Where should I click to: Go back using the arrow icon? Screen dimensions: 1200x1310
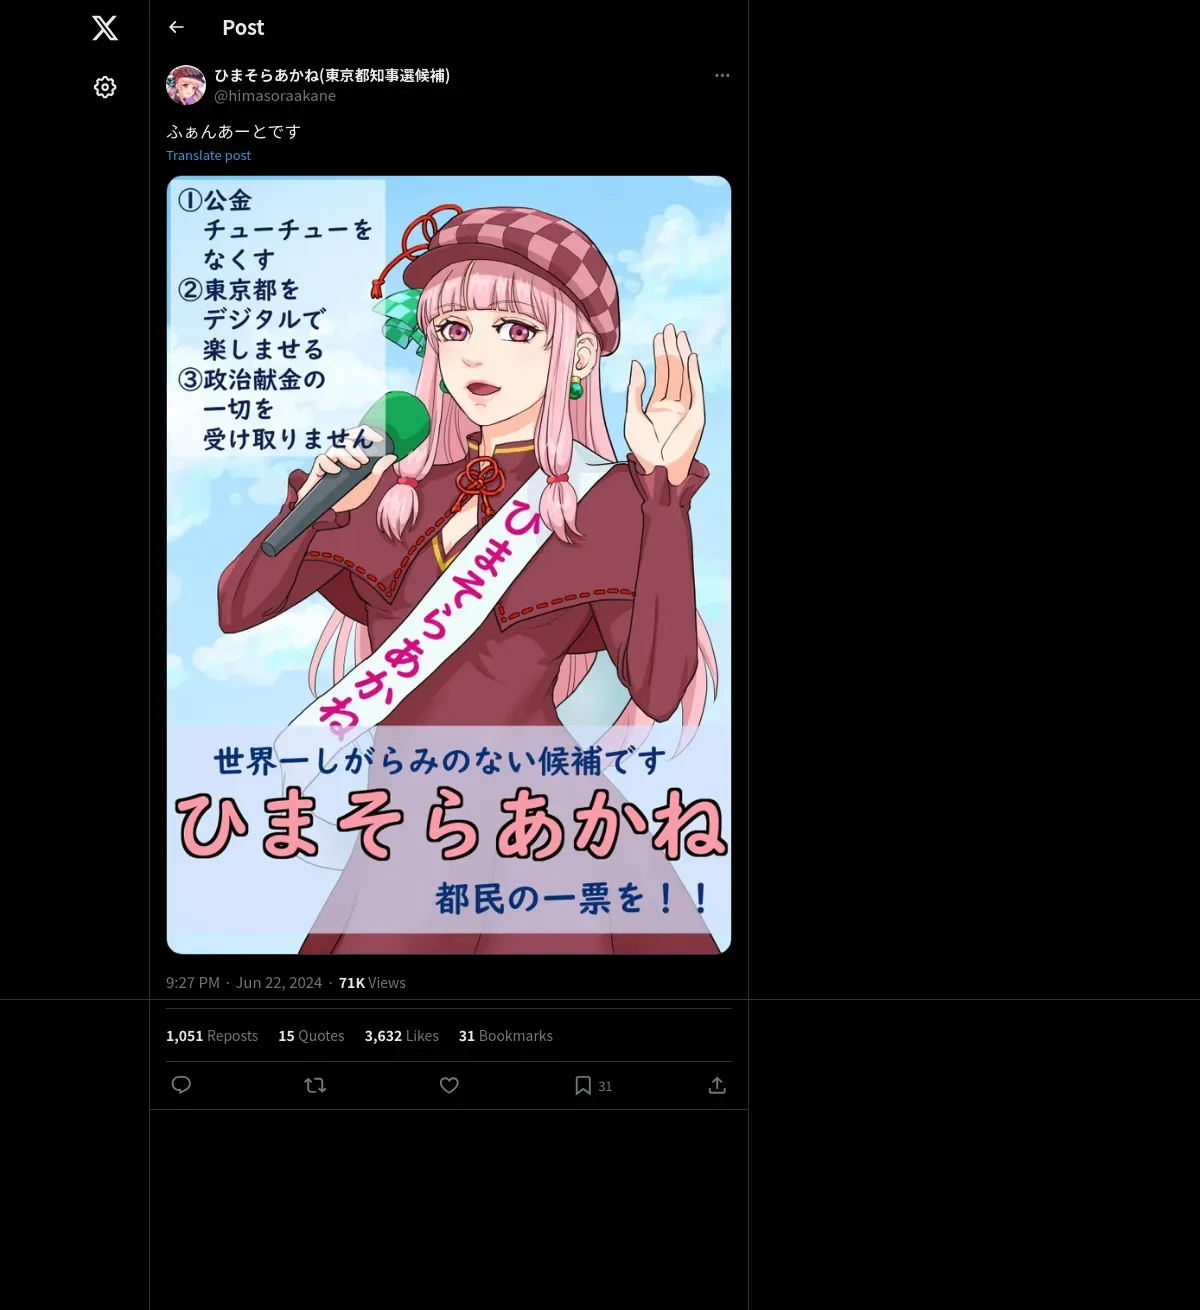click(176, 27)
